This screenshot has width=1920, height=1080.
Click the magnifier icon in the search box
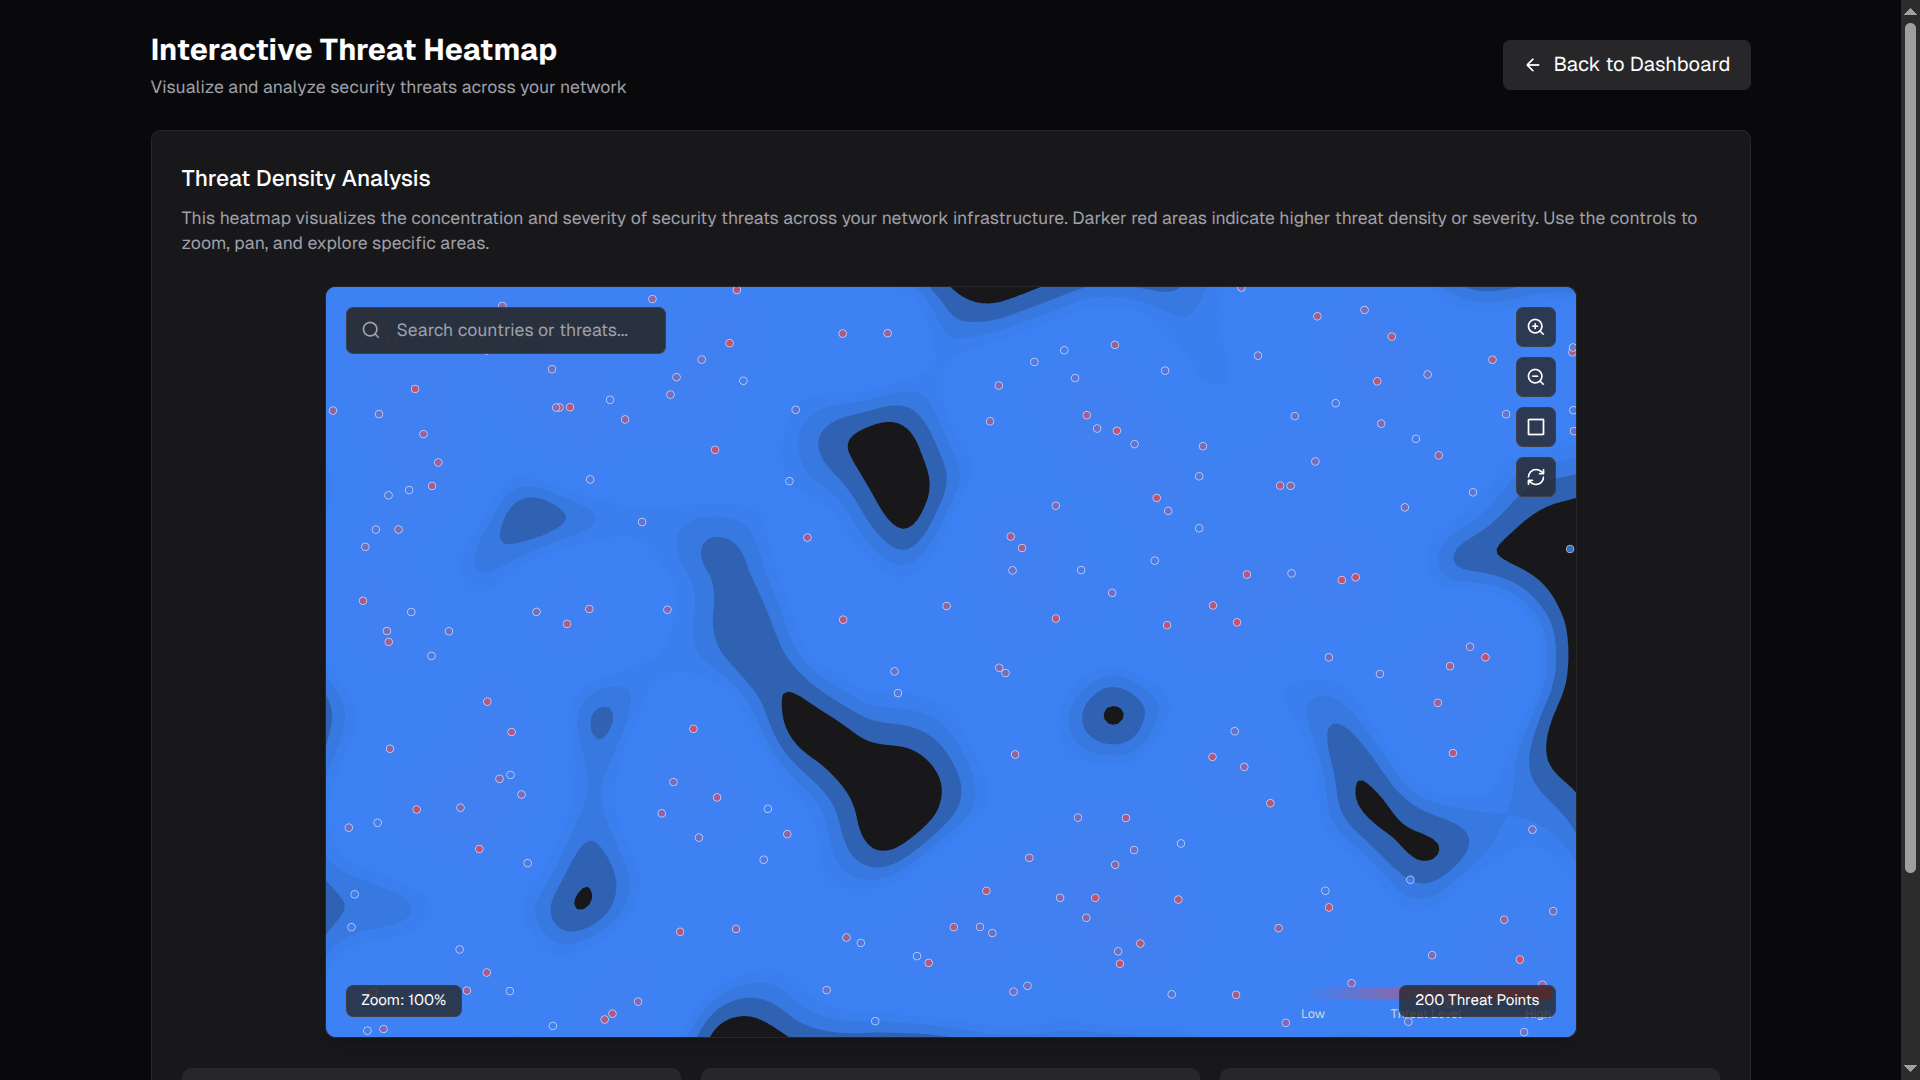pos(371,330)
